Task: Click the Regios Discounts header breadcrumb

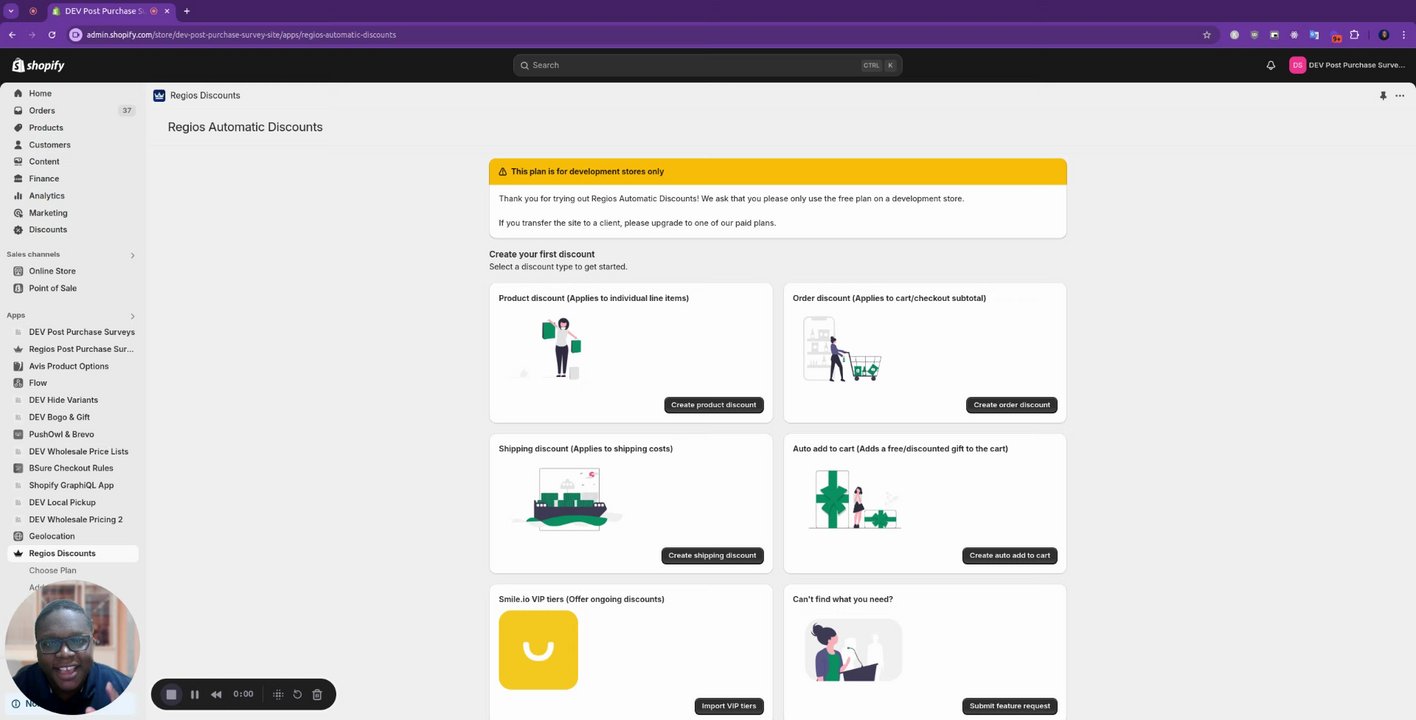Action: (x=205, y=96)
